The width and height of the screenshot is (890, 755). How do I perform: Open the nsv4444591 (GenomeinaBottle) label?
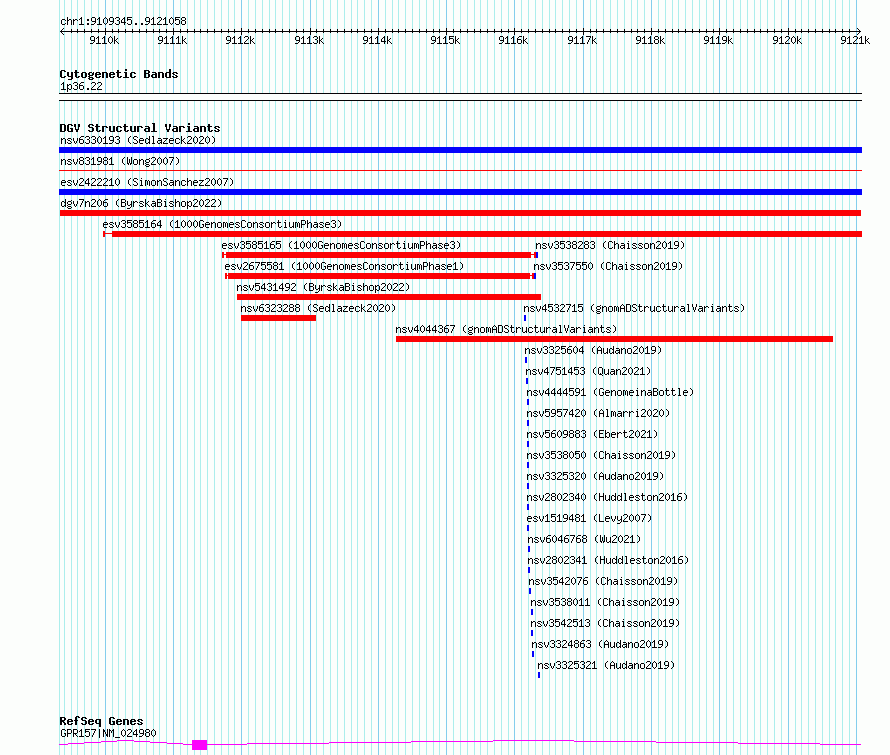(x=610, y=392)
